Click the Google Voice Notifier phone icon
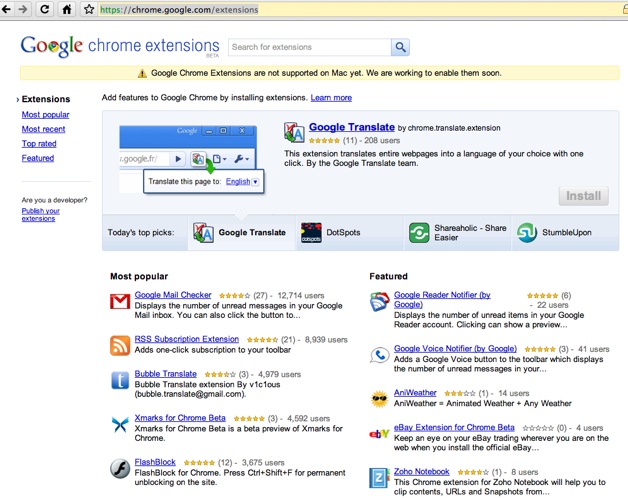Viewport: 628px width, 498px height. [379, 355]
